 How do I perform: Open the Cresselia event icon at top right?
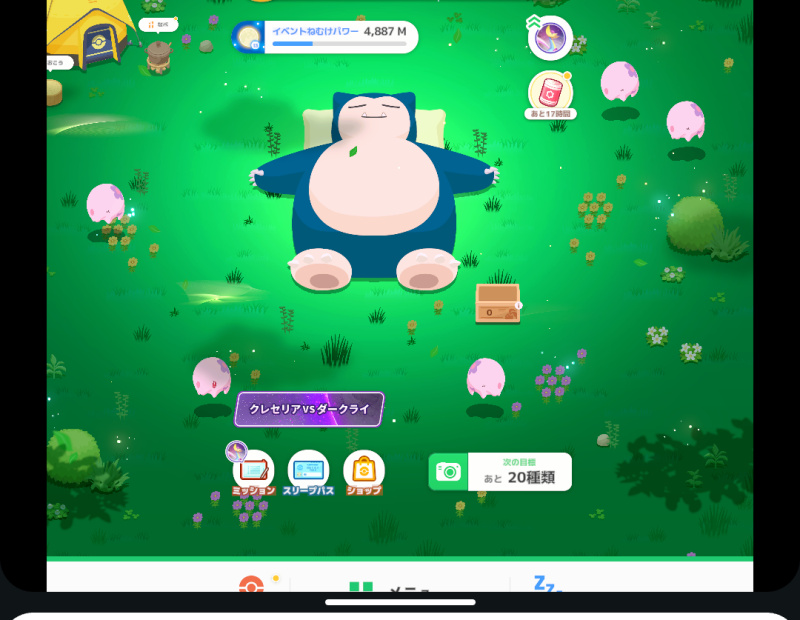click(550, 38)
